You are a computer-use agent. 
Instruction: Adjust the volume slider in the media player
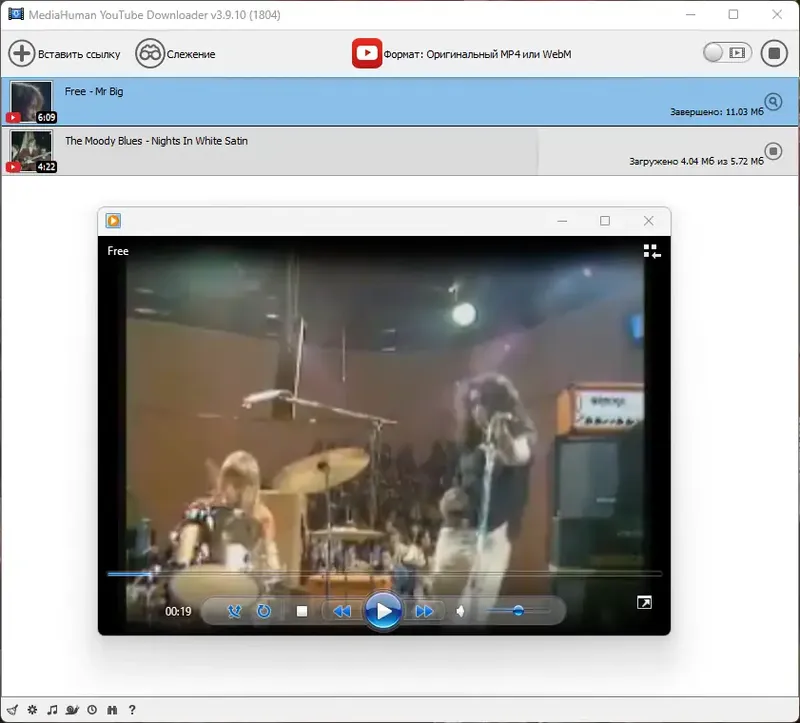(x=518, y=610)
